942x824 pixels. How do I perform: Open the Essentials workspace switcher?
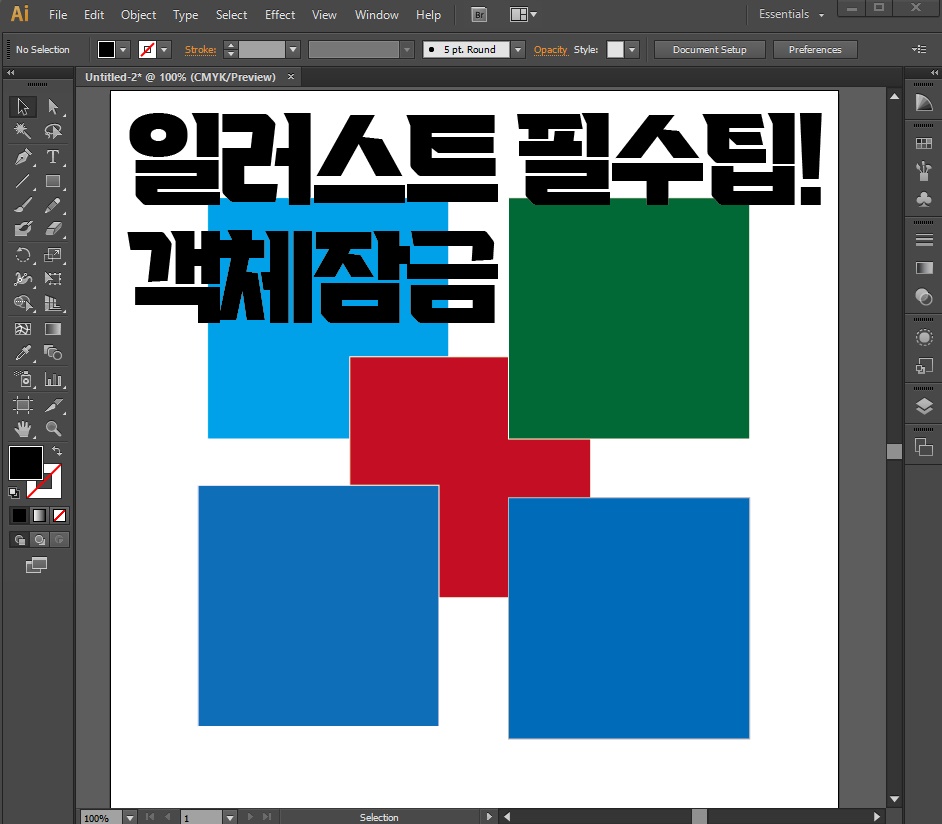(791, 14)
